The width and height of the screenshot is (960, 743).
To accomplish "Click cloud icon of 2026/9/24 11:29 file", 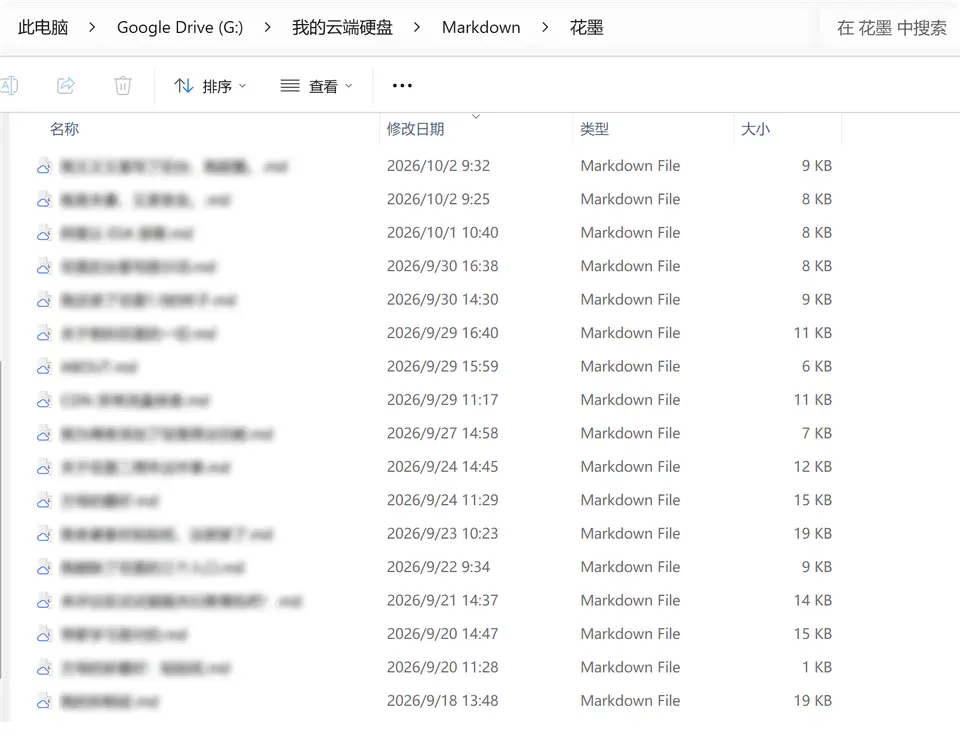I will (43, 501).
